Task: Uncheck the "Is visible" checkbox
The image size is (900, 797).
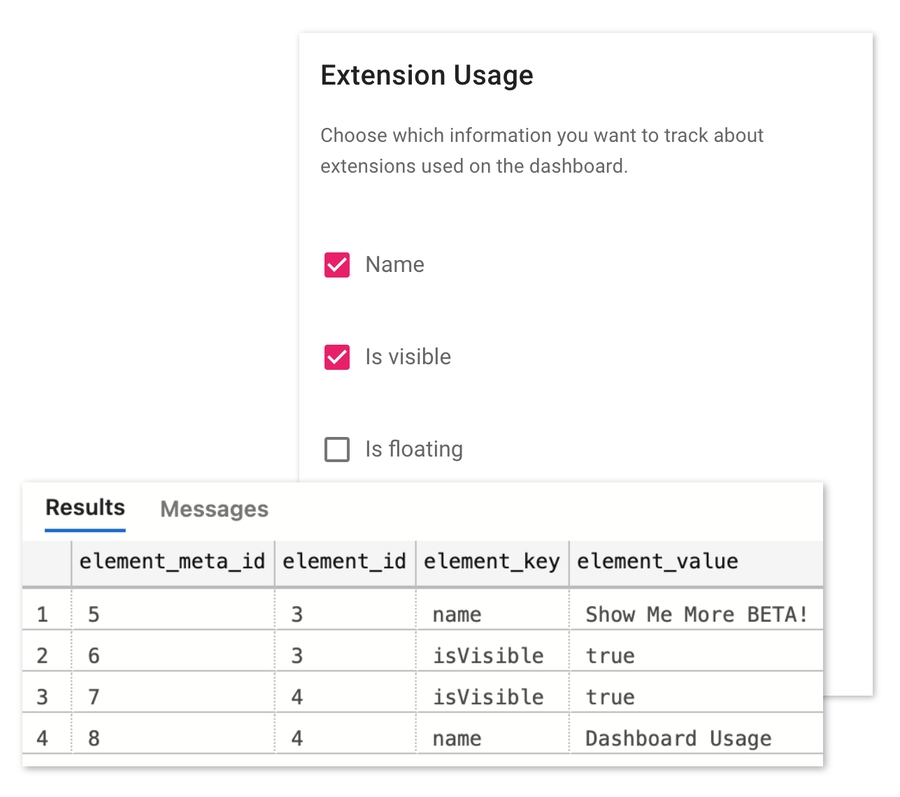Action: tap(337, 357)
